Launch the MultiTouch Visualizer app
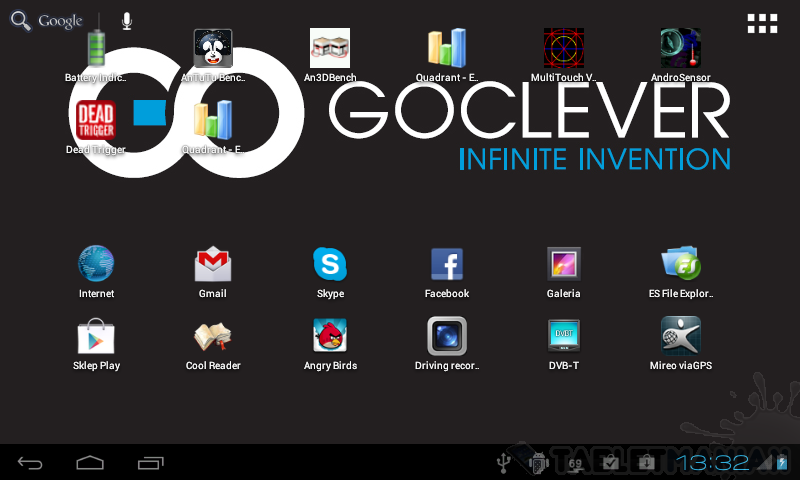Viewport: 800px width, 480px height. pyautogui.click(x=563, y=50)
